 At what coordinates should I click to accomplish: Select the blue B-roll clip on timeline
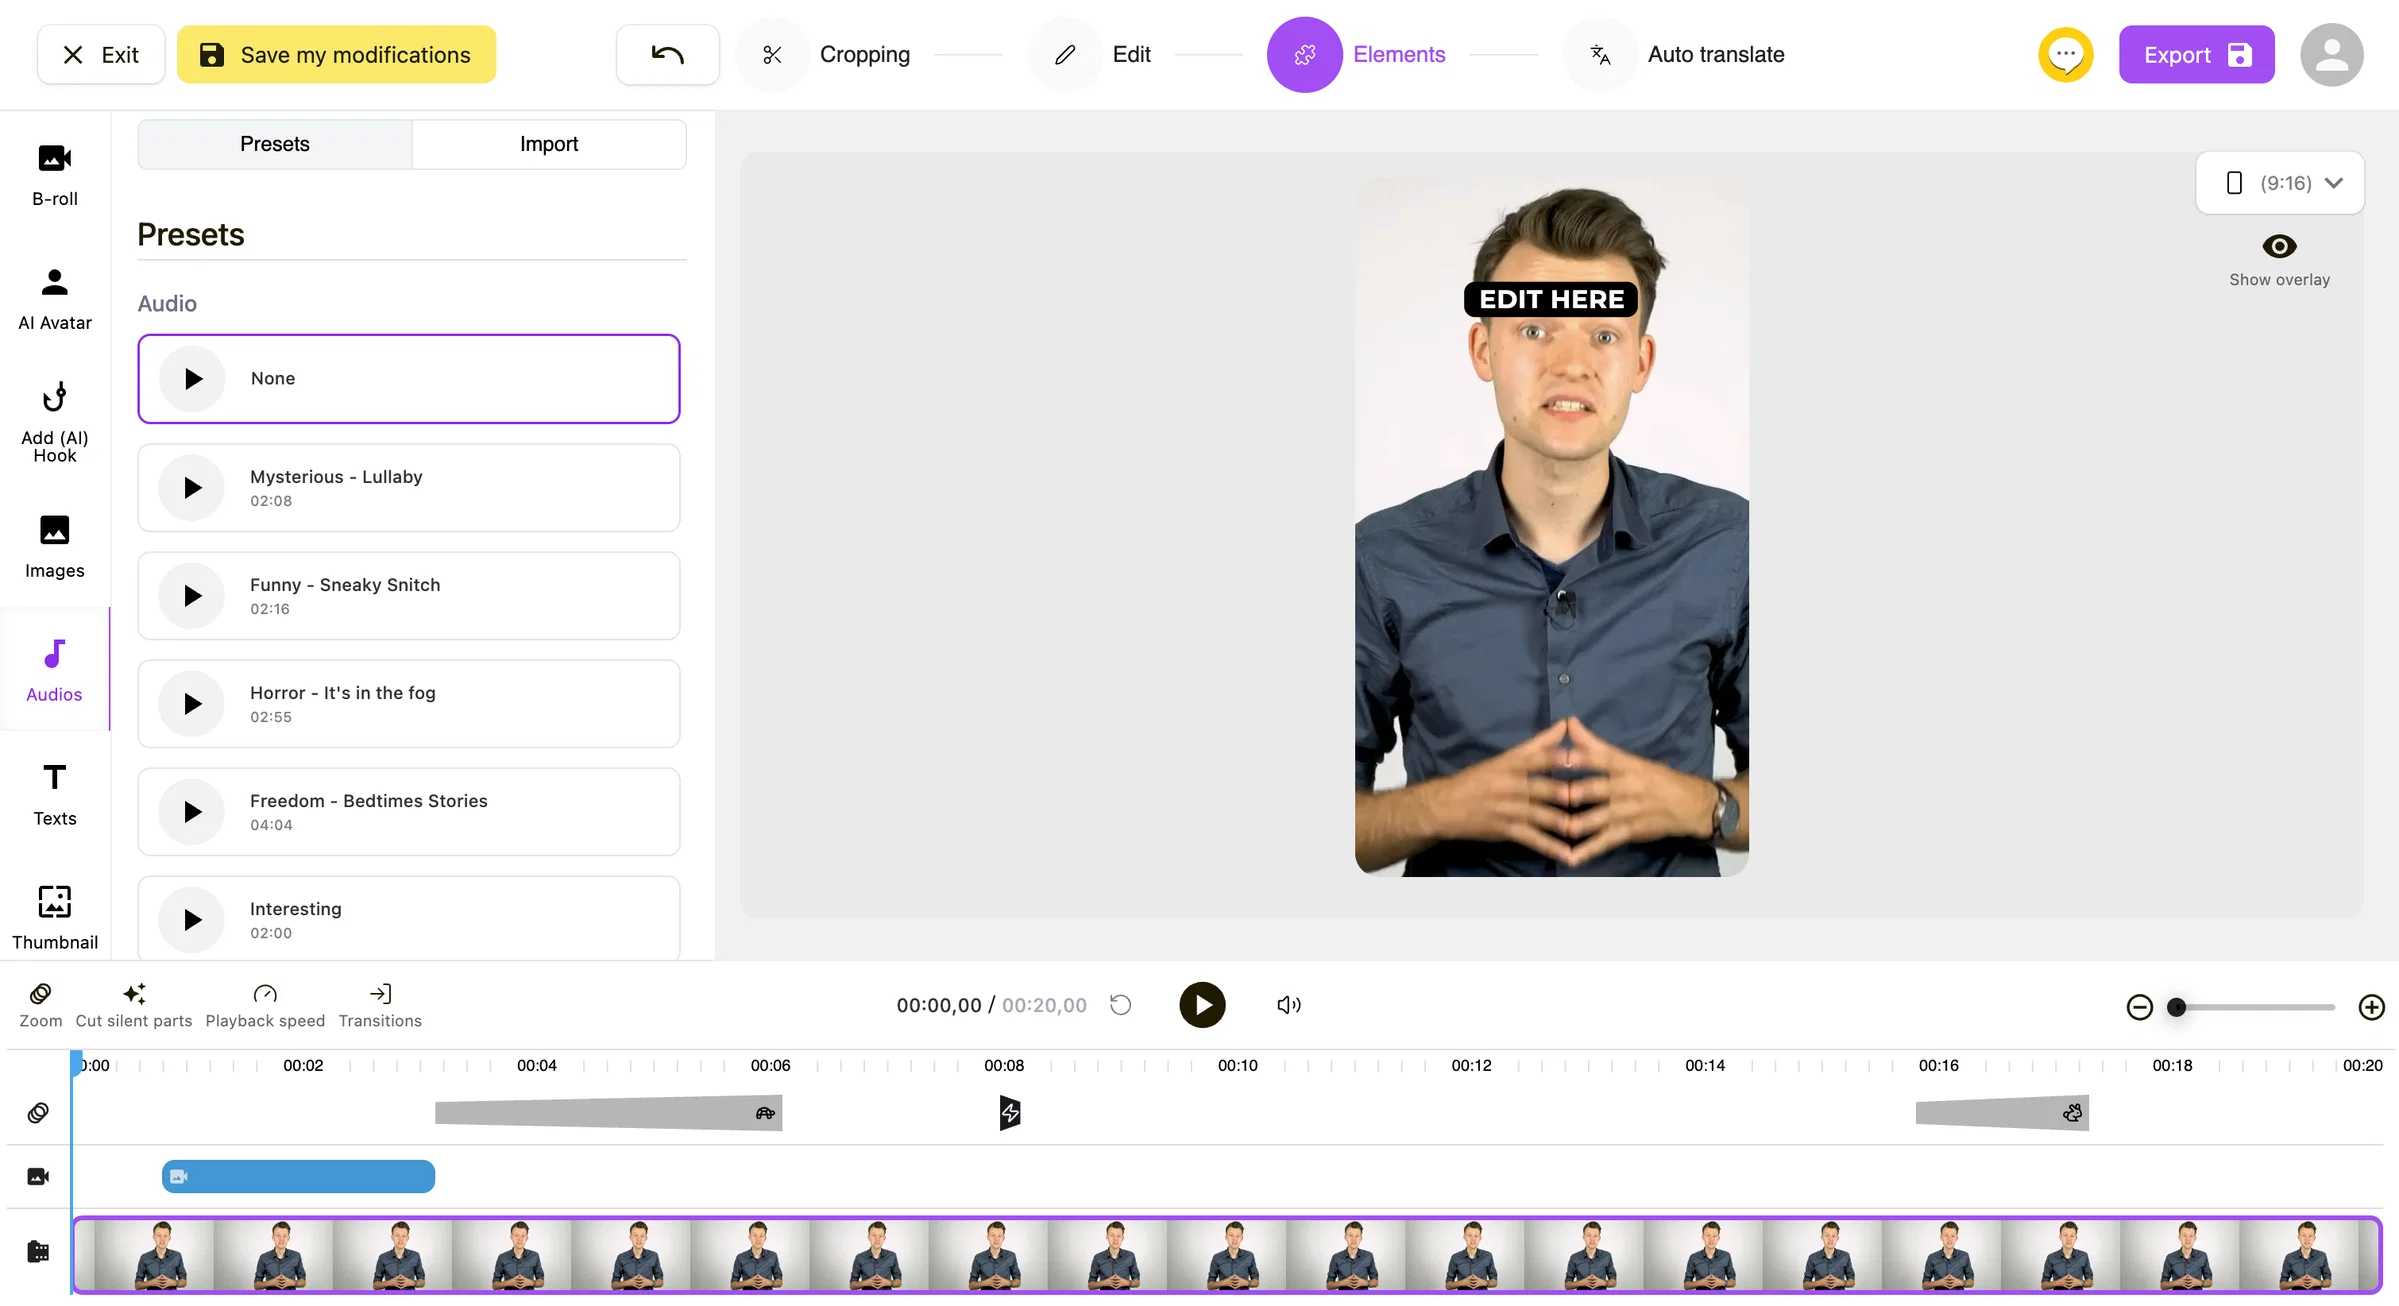298,1177
